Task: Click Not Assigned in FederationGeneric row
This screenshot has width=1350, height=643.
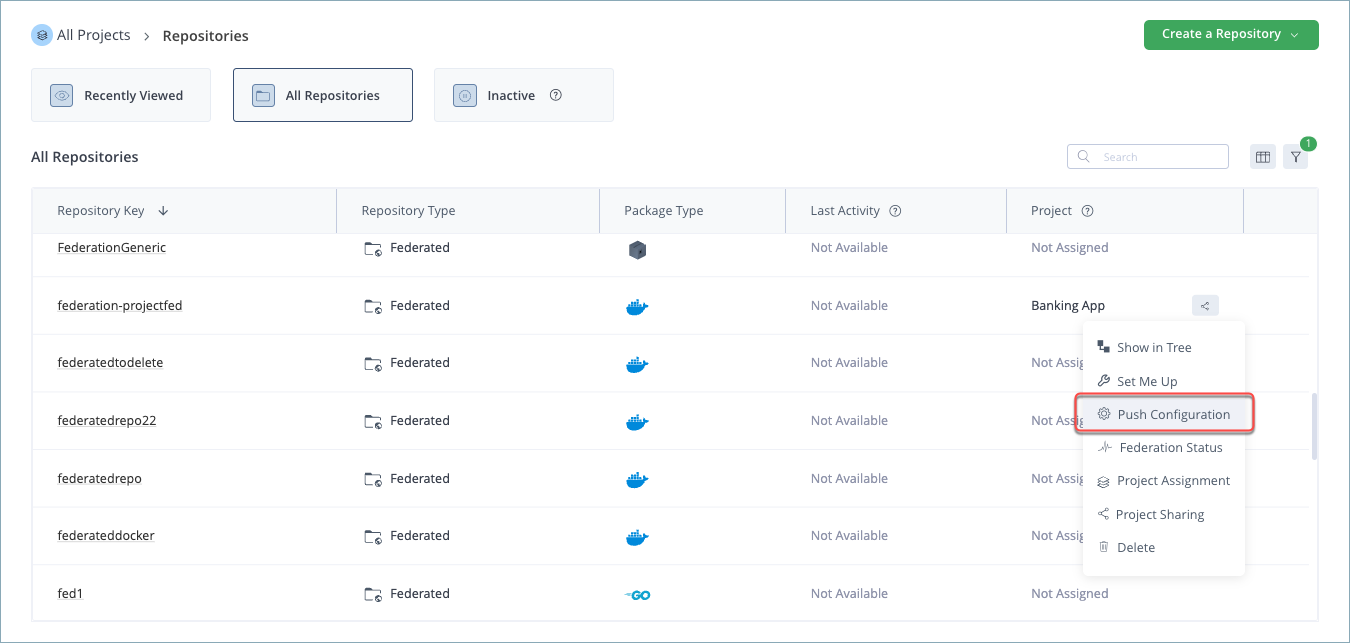Action: pyautogui.click(x=1069, y=247)
